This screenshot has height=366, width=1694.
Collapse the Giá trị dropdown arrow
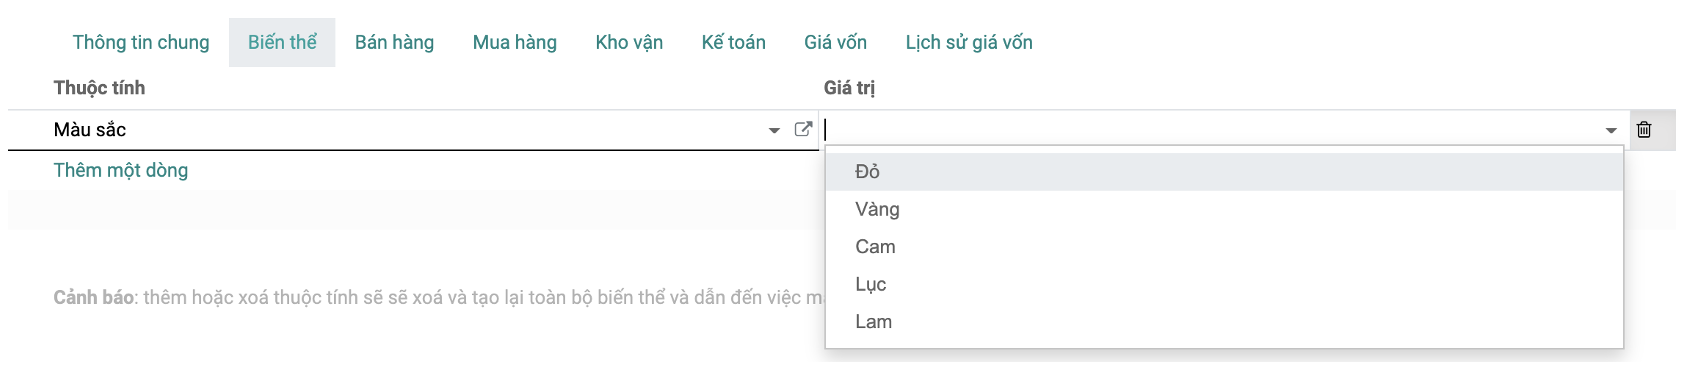pos(1611,131)
